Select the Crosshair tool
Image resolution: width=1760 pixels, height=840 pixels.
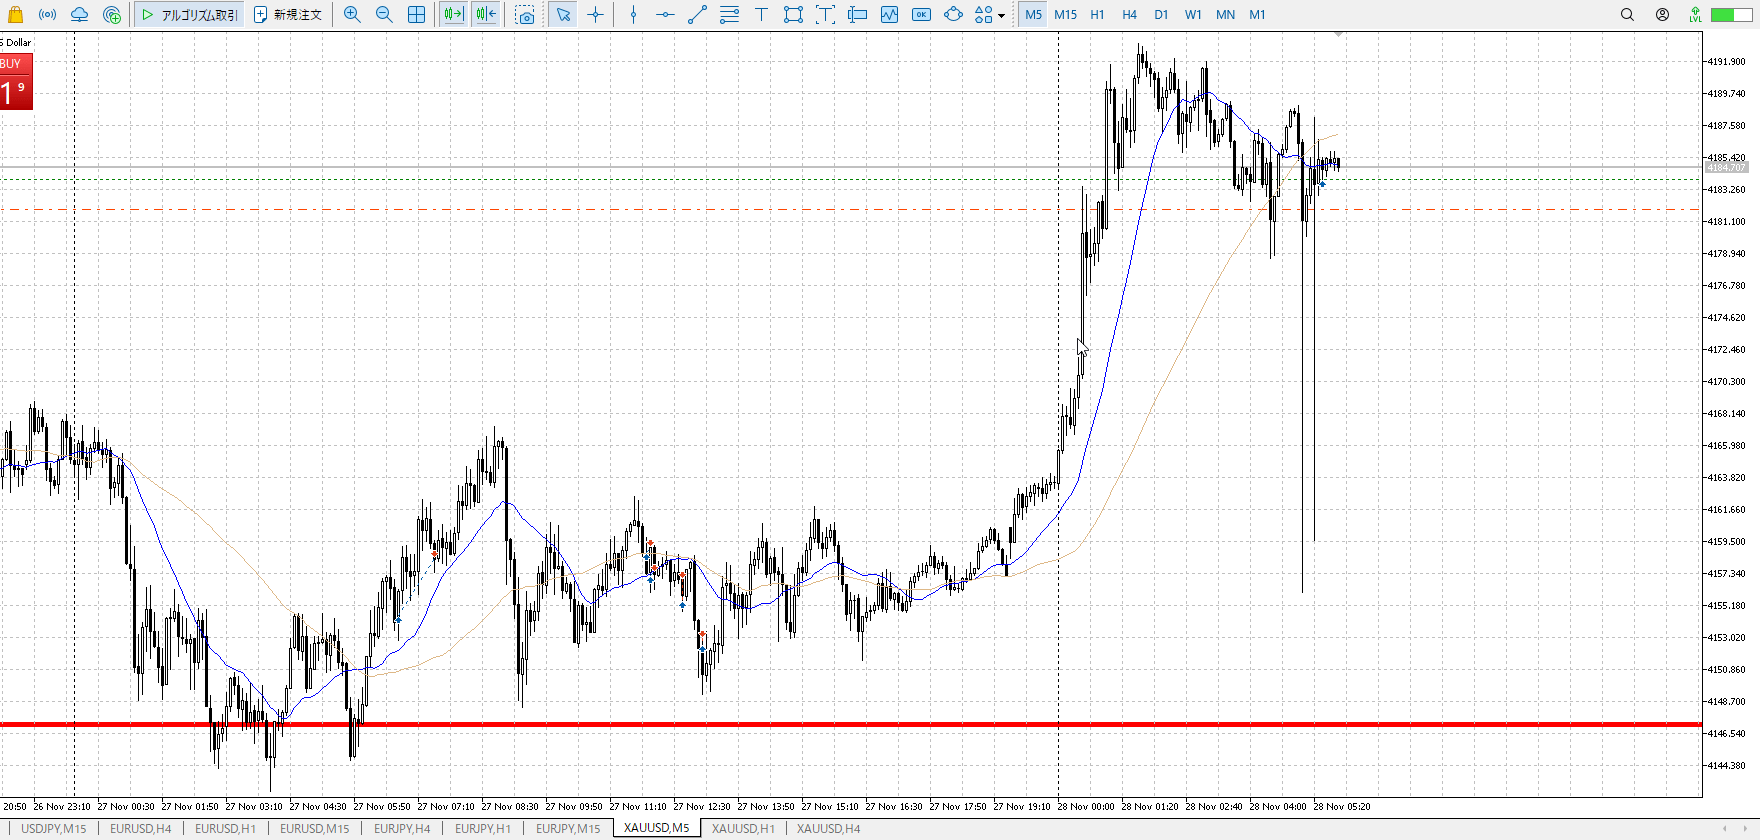(x=596, y=15)
